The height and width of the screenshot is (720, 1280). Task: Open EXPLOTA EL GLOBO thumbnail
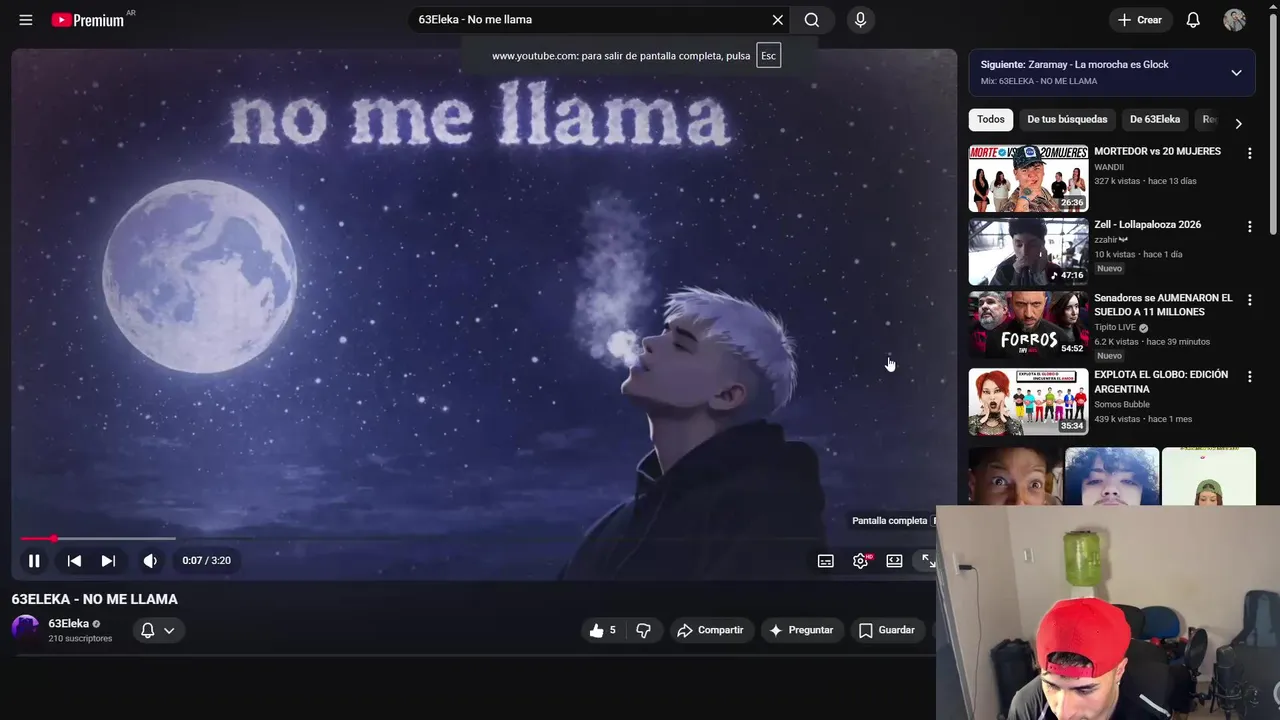coord(1028,402)
